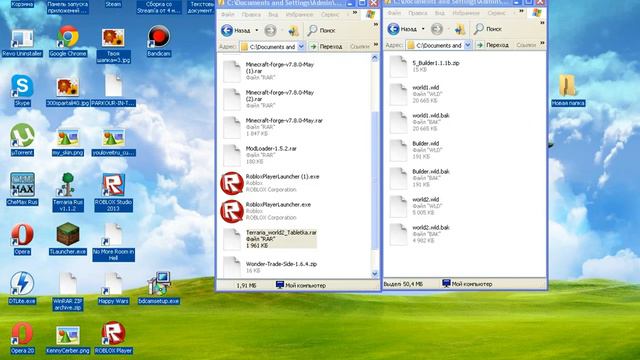Image resolution: width=640 pixels, height=360 pixels.
Task: Select RobloxPlayerLauncher.exe in left window
Action: (x=266, y=211)
